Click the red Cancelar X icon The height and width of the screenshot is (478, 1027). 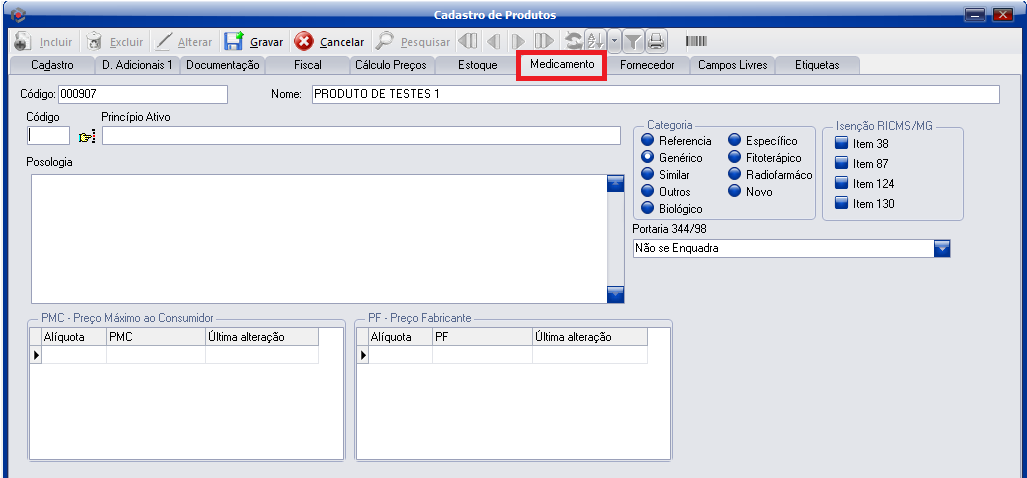coord(303,42)
